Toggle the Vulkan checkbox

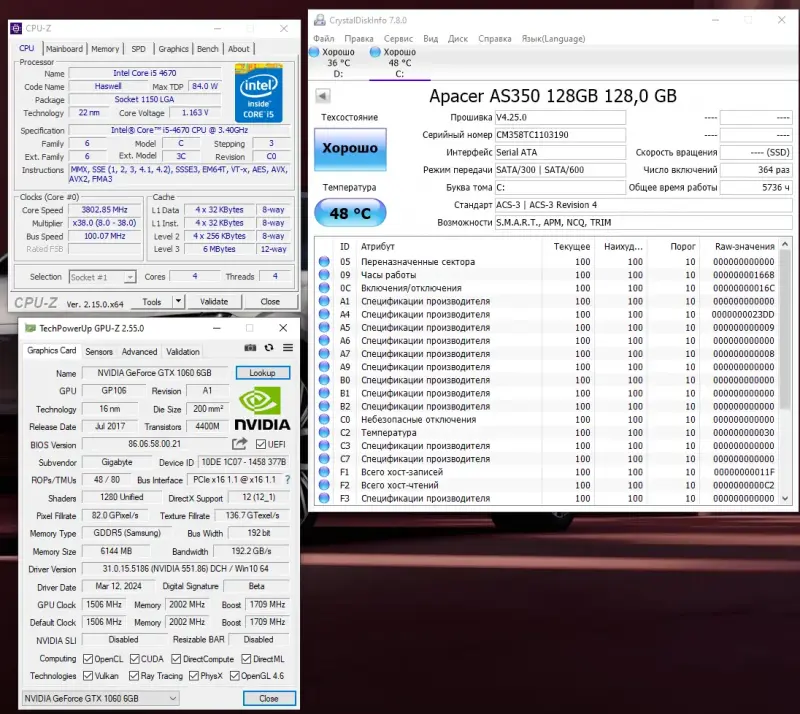[x=88, y=676]
